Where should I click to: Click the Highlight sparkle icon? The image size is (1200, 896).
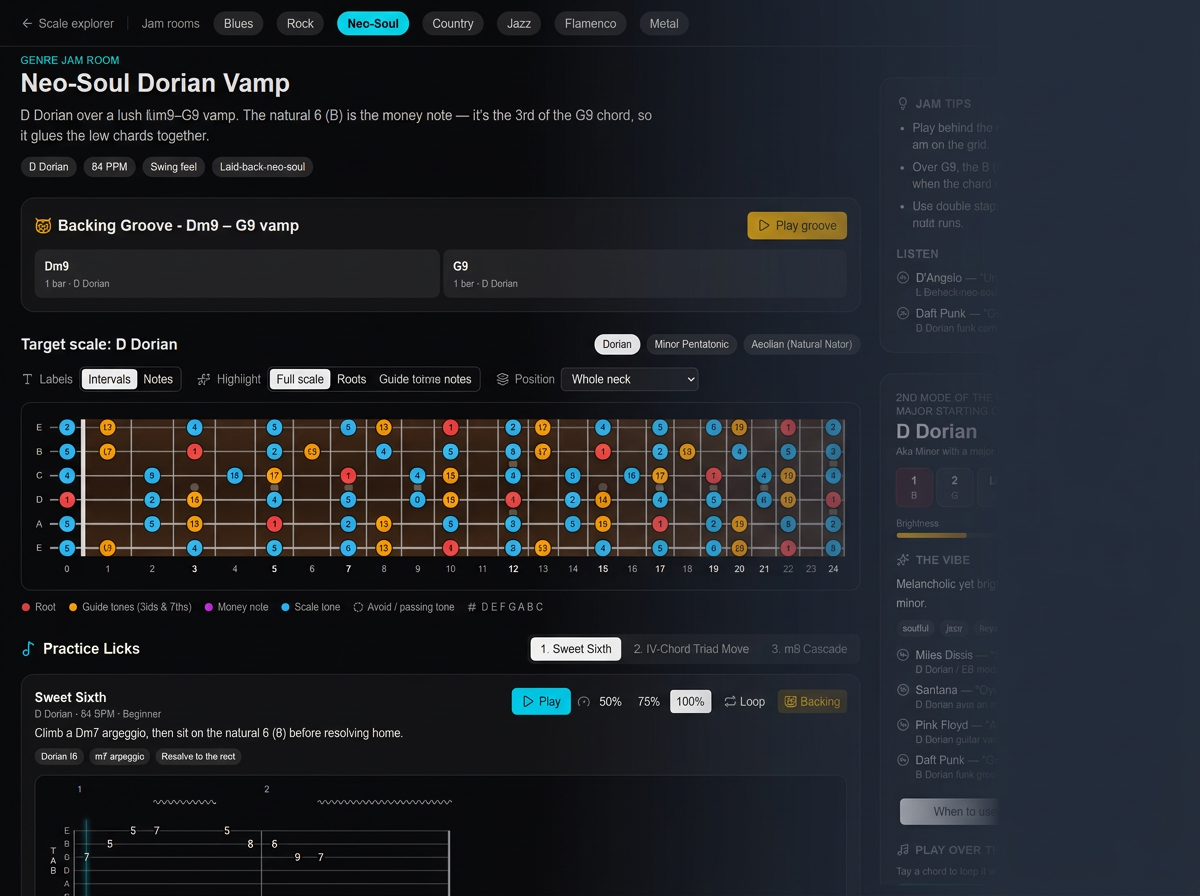(204, 379)
